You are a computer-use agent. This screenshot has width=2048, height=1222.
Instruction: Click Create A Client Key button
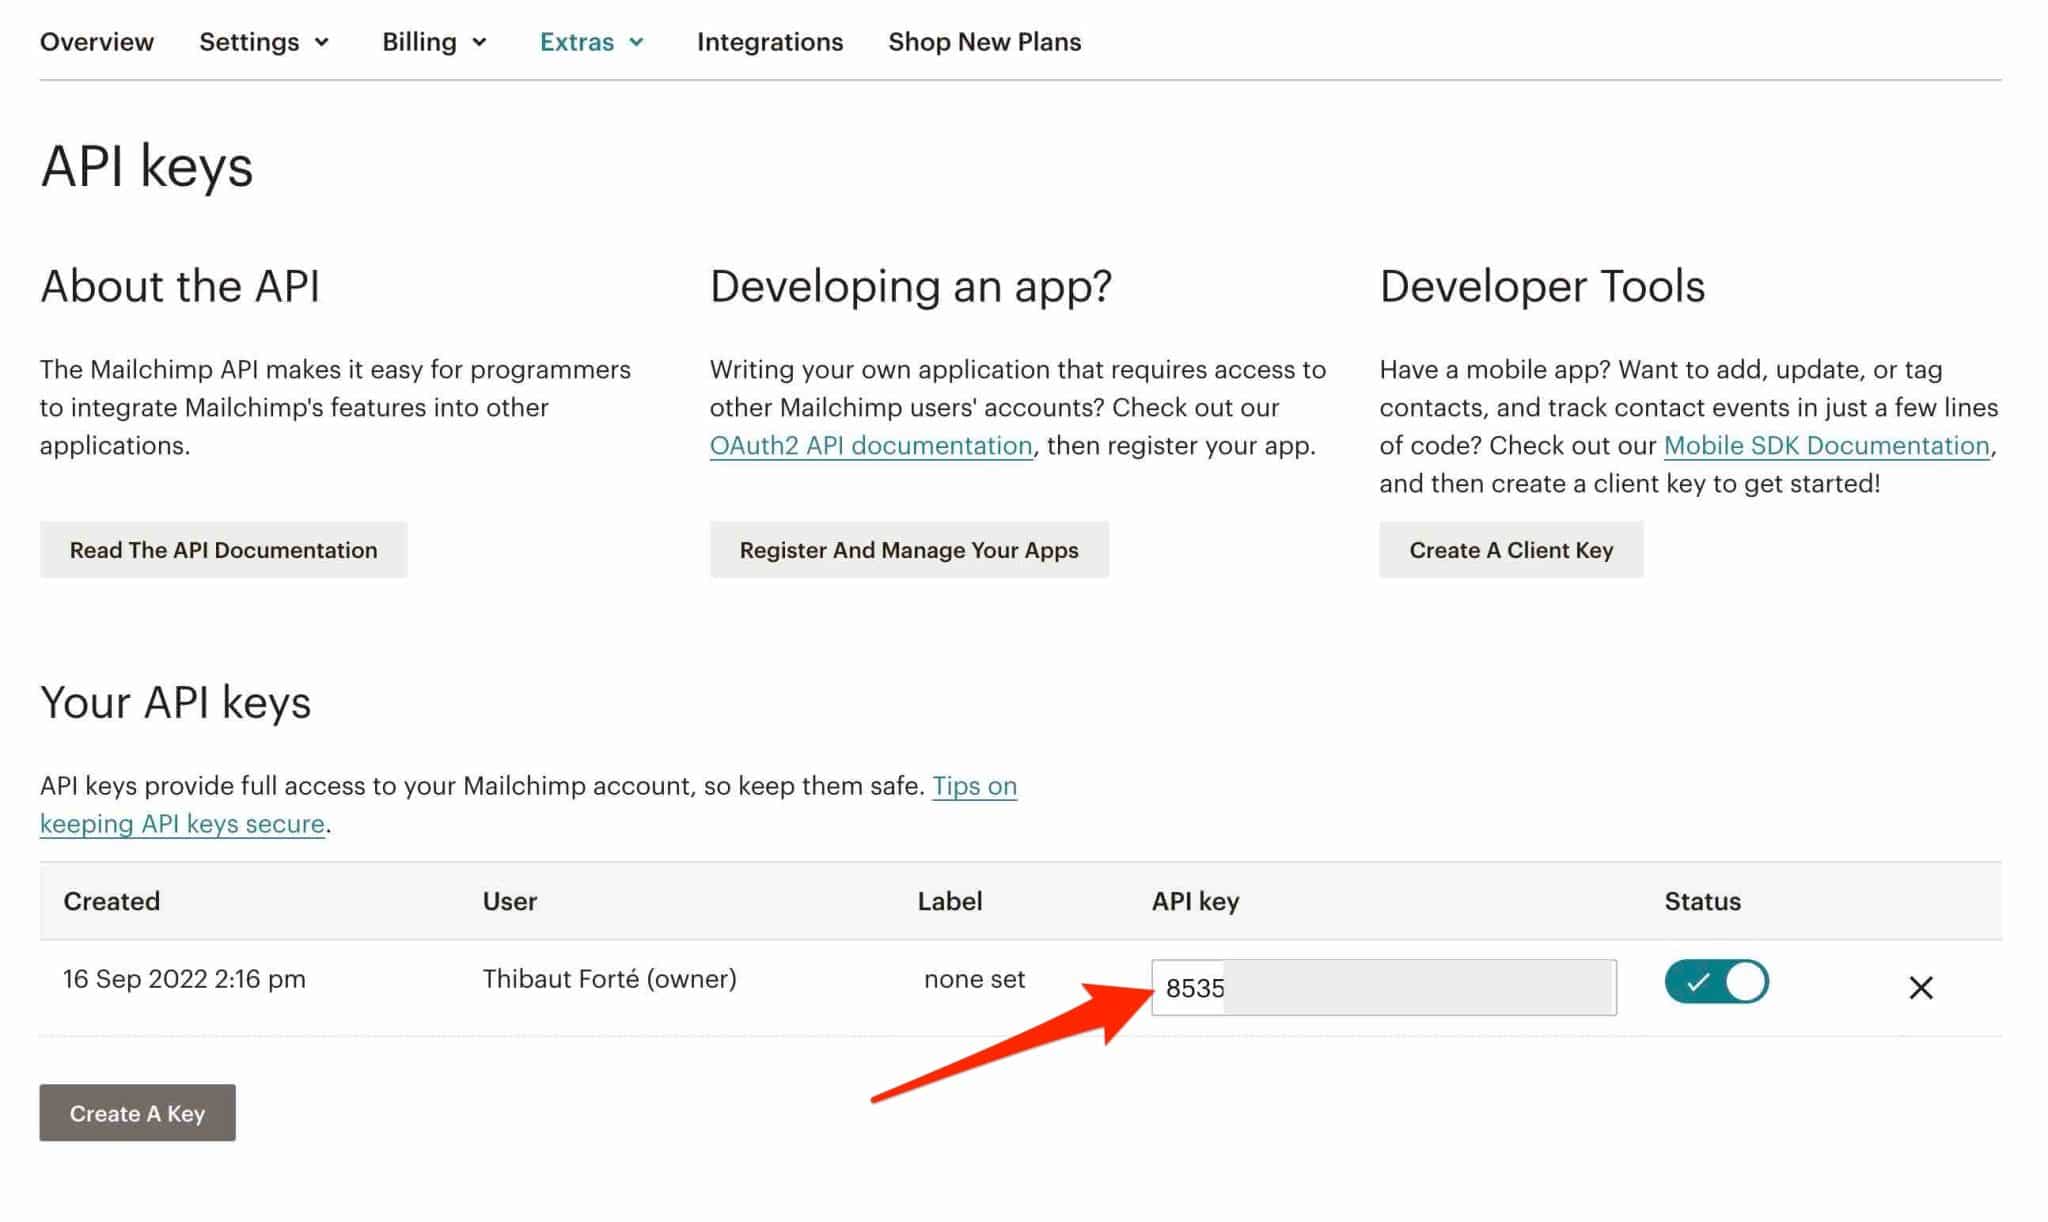click(1511, 550)
